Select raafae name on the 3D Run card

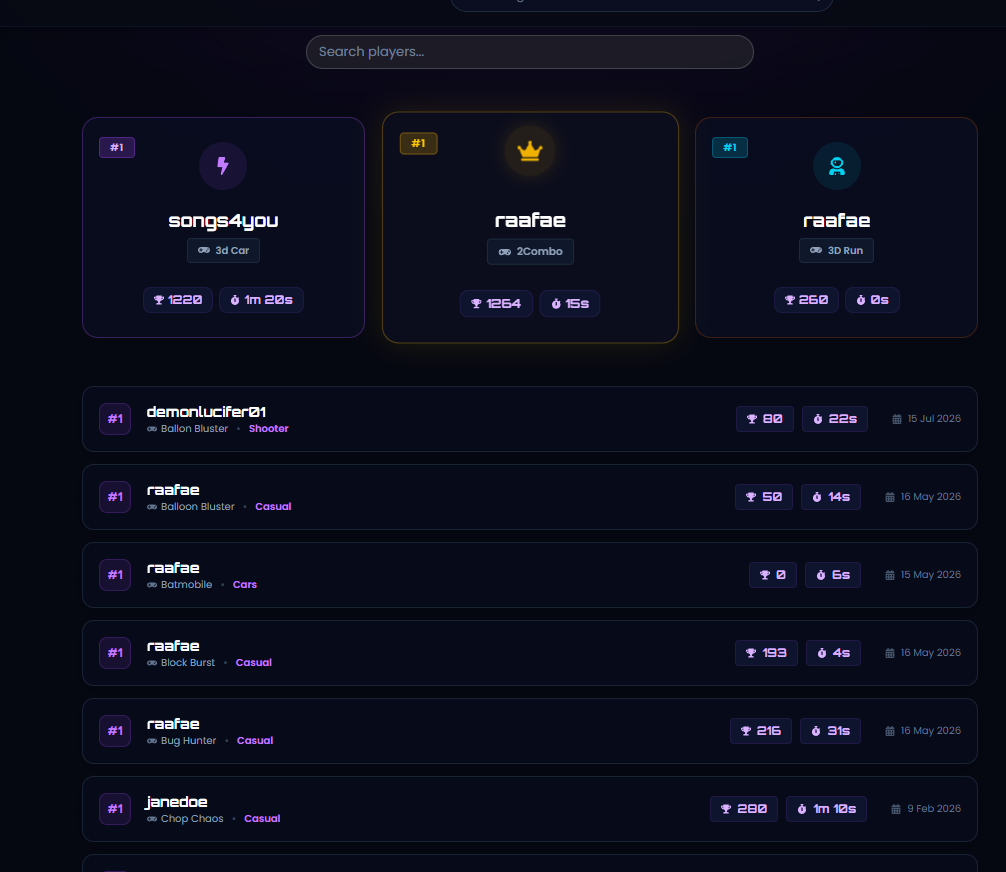tap(837, 221)
